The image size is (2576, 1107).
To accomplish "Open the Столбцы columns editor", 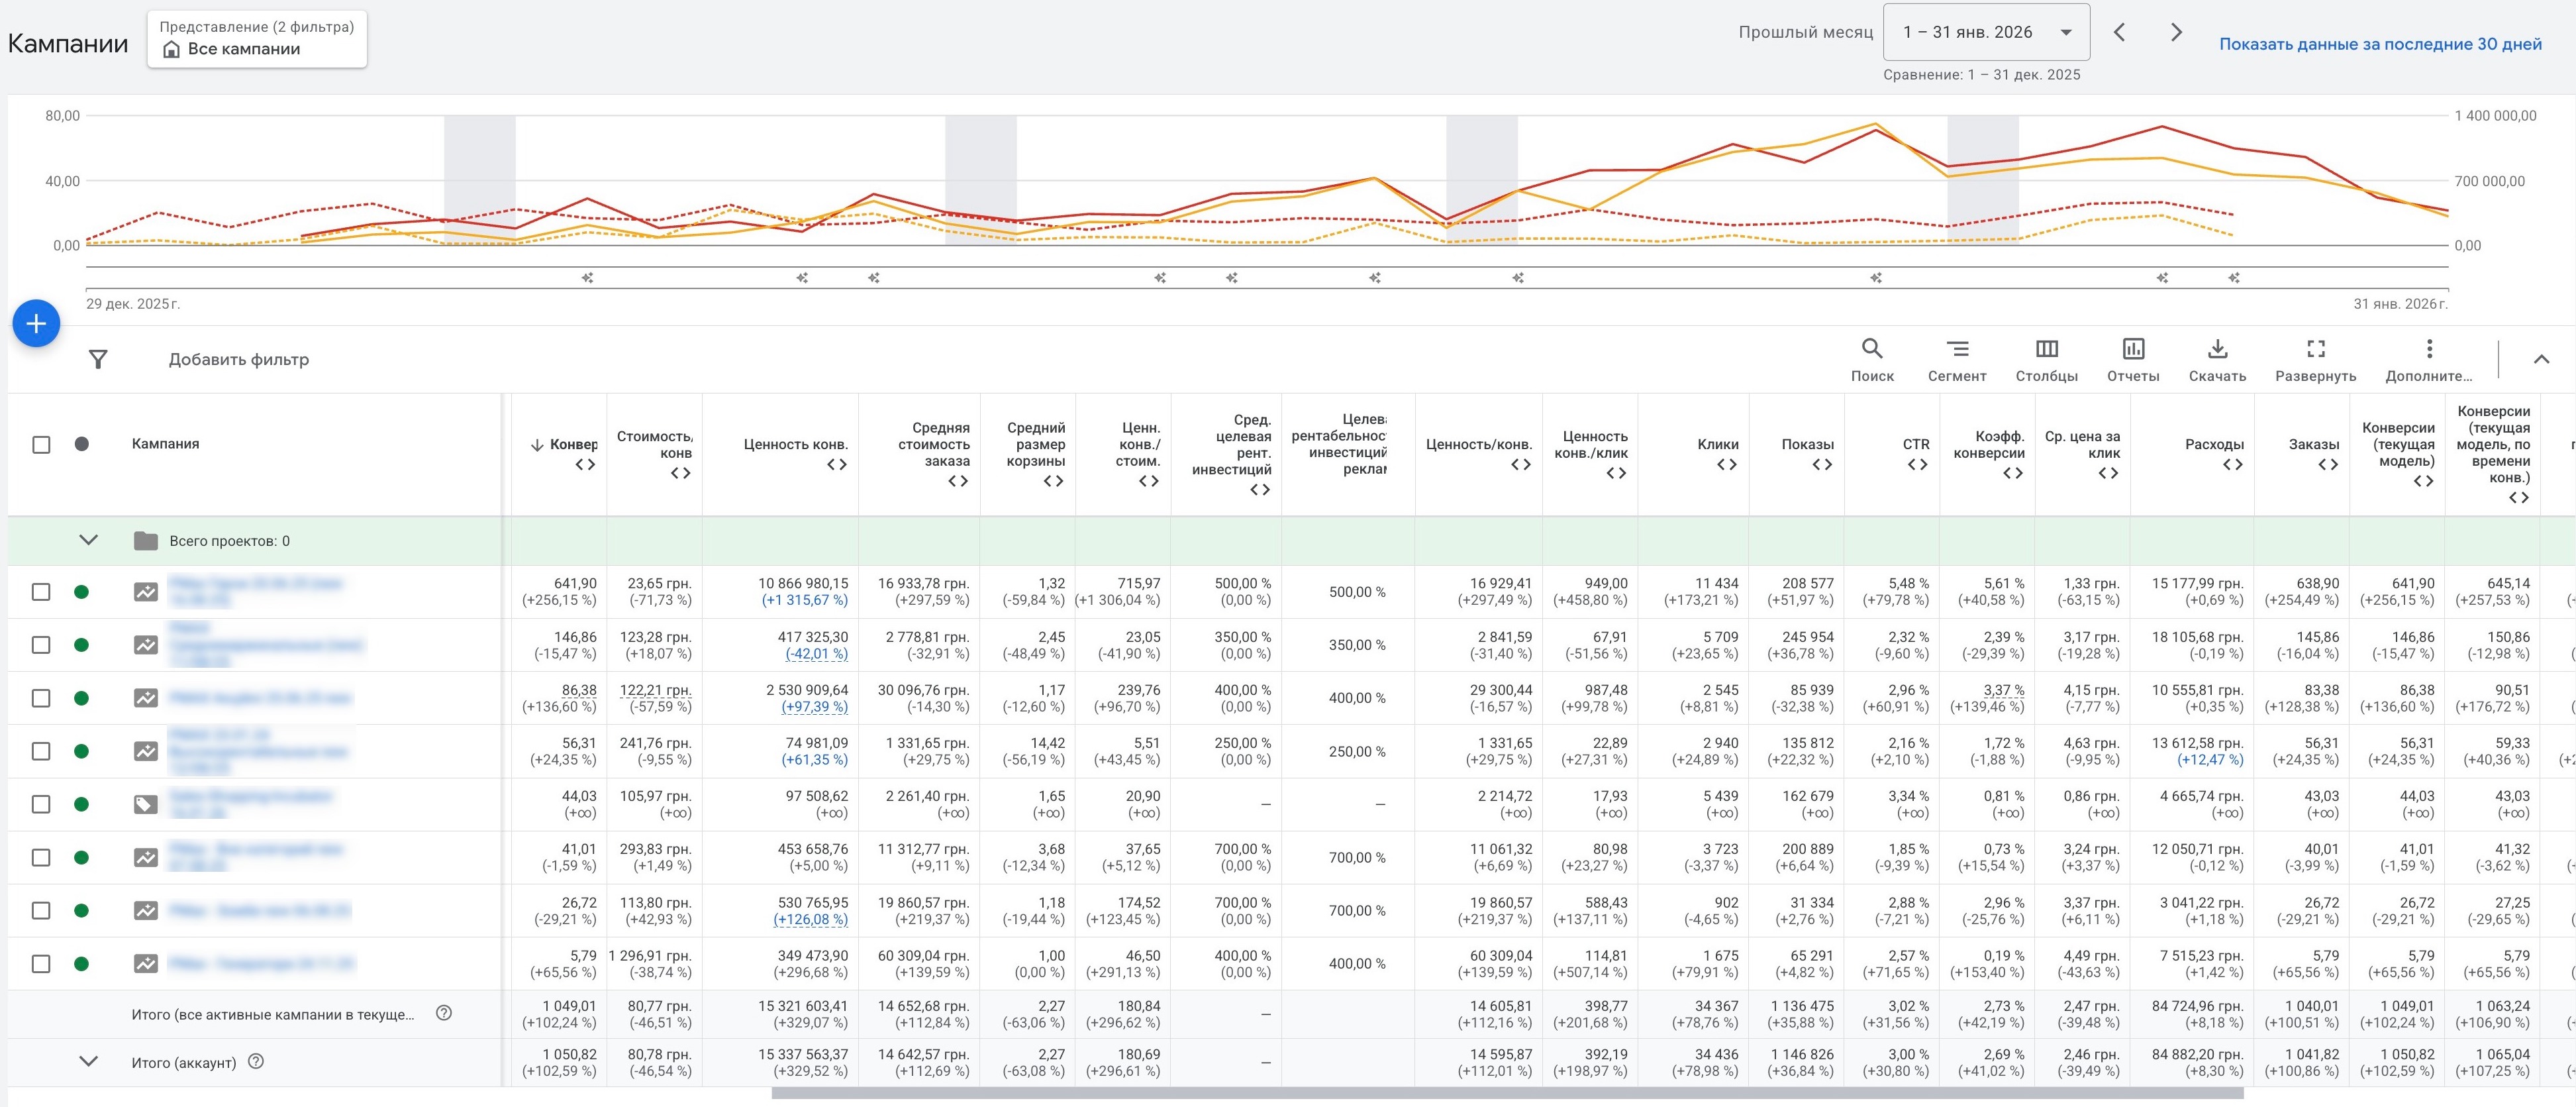I will (2046, 359).
